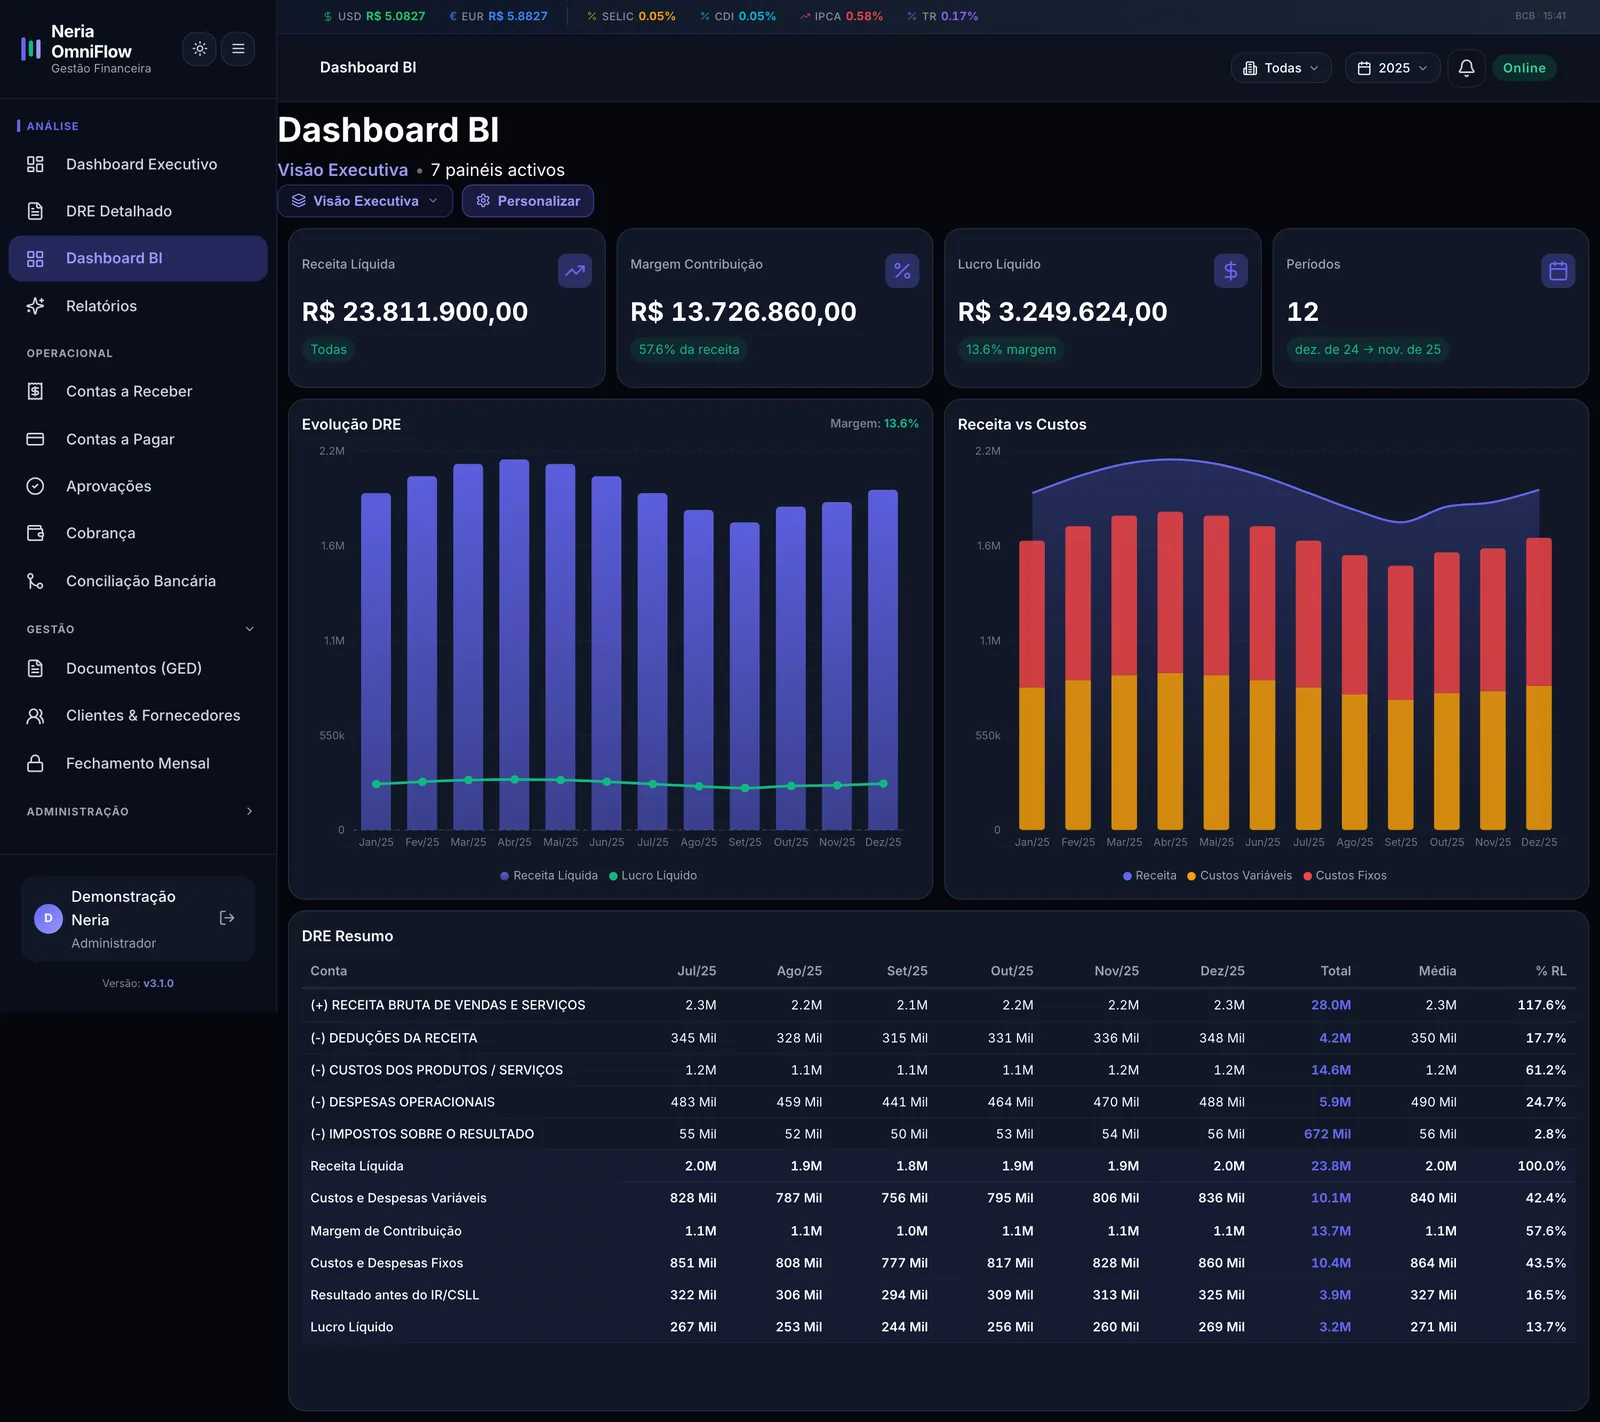
Task: Select the Despesas Operacionais row
Action: click(938, 1102)
